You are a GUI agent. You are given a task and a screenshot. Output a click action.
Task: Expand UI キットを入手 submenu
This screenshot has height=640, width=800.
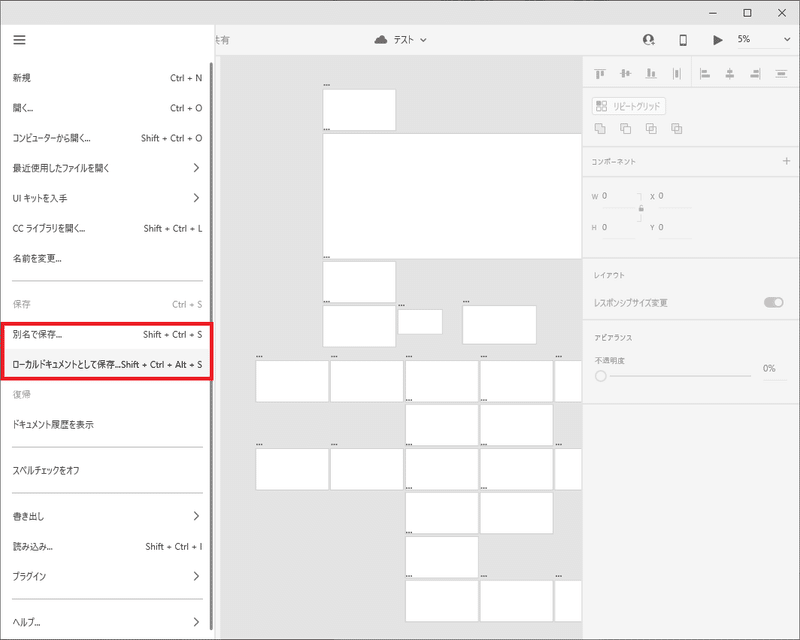tap(107, 198)
